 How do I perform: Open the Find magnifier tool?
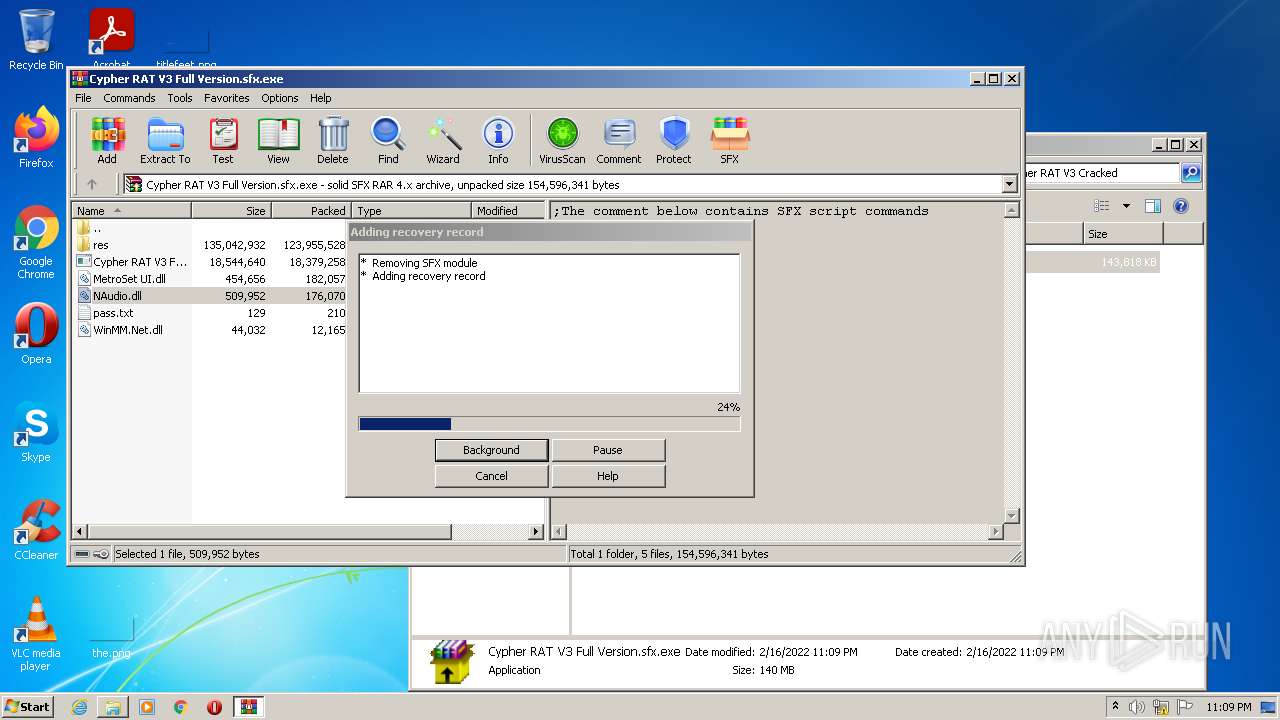388,140
